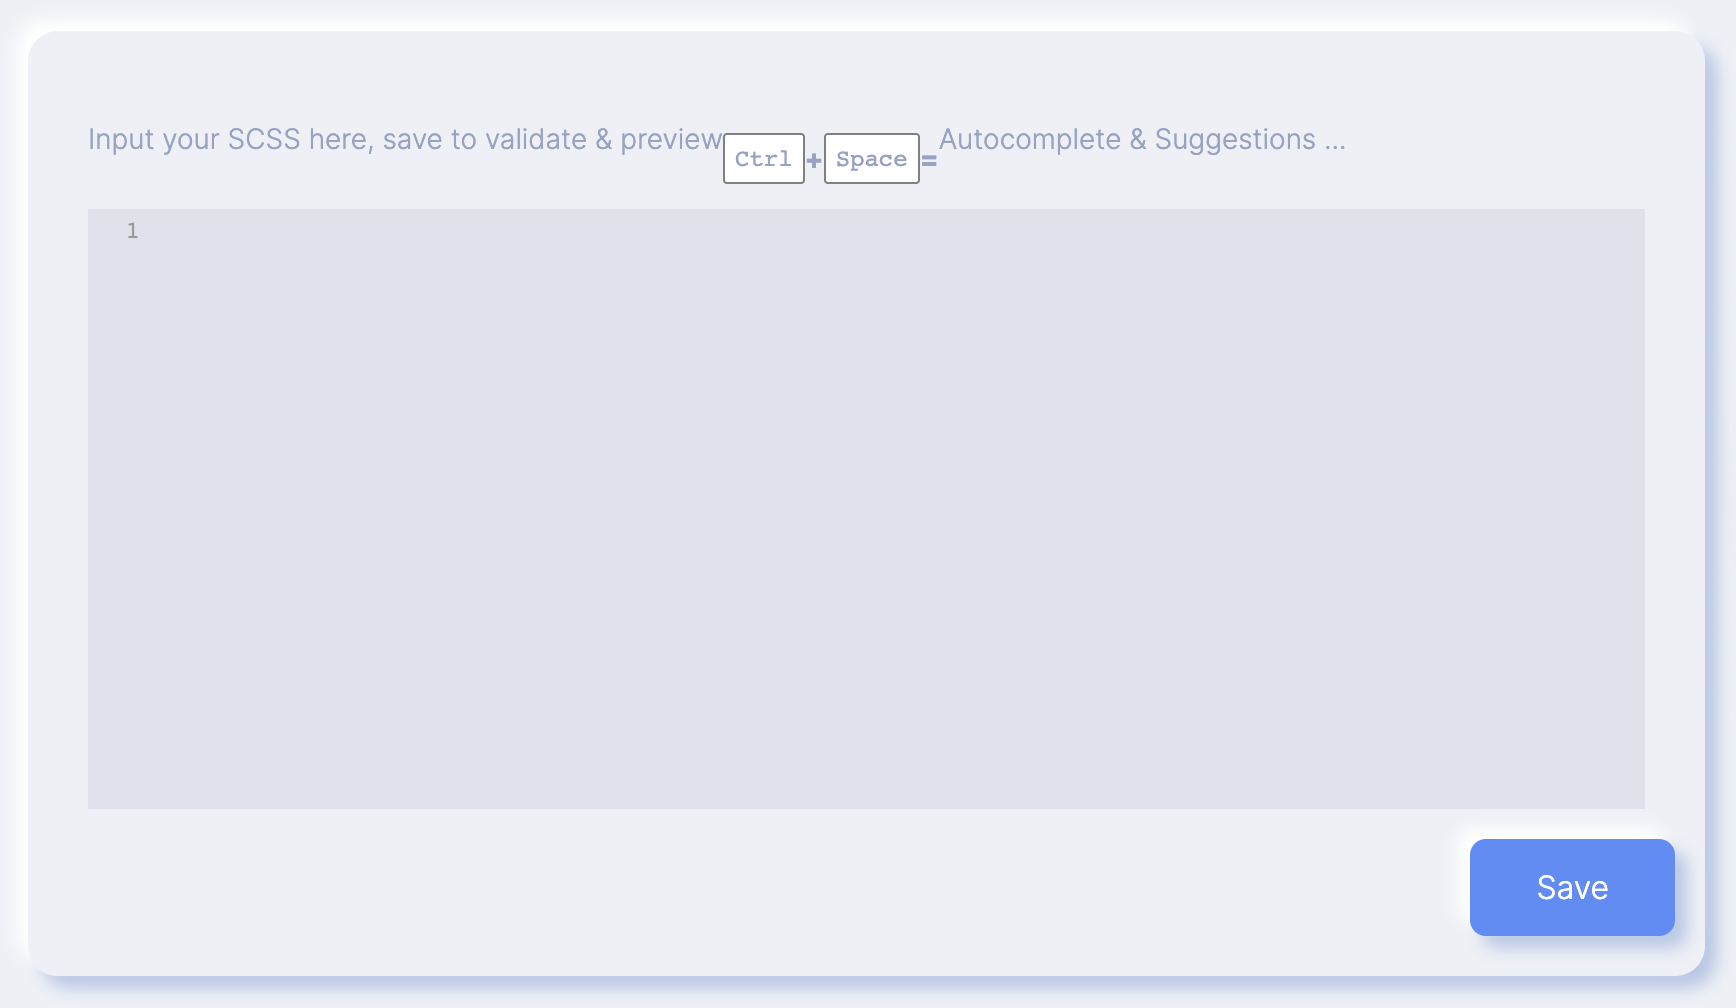Focus the SCSS code editor area
Viewport: 1736px width, 1008px height.
click(x=866, y=509)
